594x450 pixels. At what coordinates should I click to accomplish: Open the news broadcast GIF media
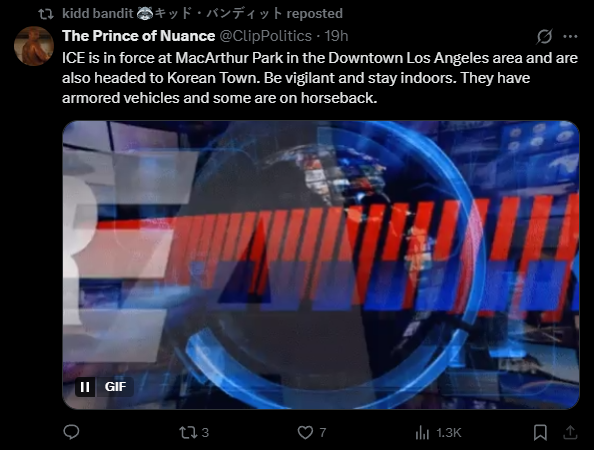(321, 265)
